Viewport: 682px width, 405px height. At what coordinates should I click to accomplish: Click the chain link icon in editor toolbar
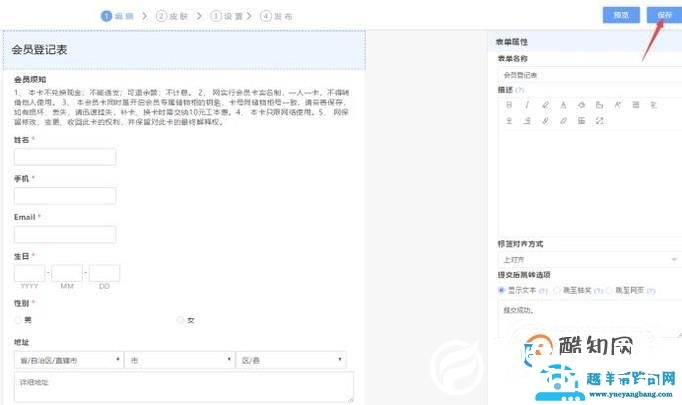click(x=545, y=121)
